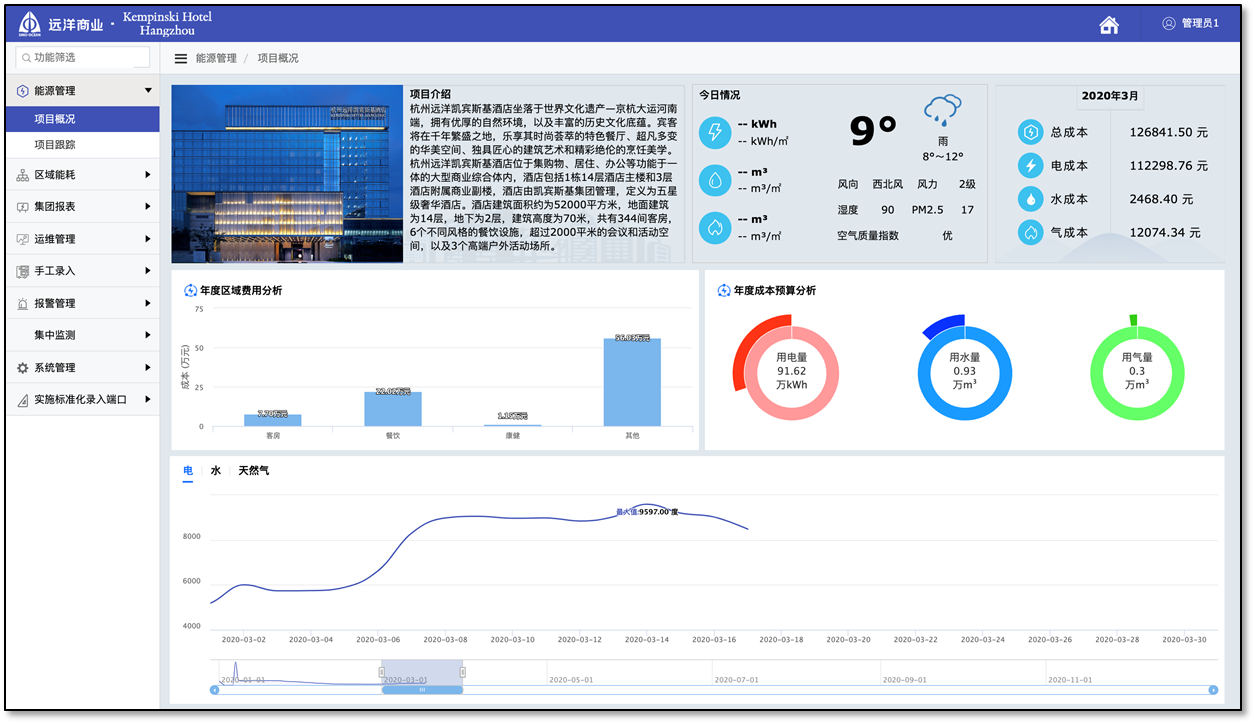Click the highlighted date zoom scrollbar thumb
The image size is (1255, 724).
pyautogui.click(x=422, y=690)
